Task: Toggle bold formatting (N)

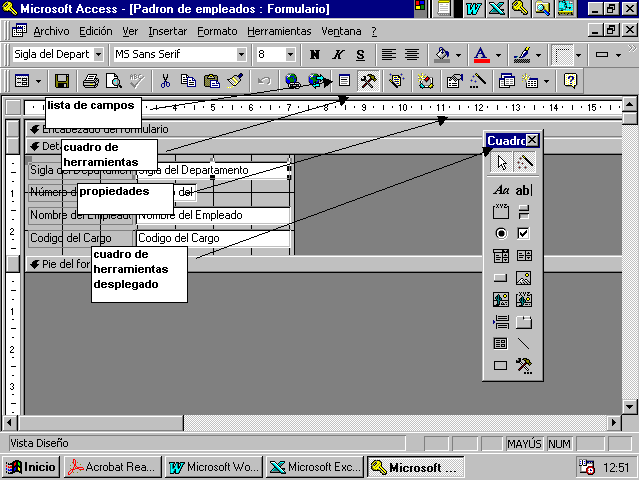Action: point(314,55)
